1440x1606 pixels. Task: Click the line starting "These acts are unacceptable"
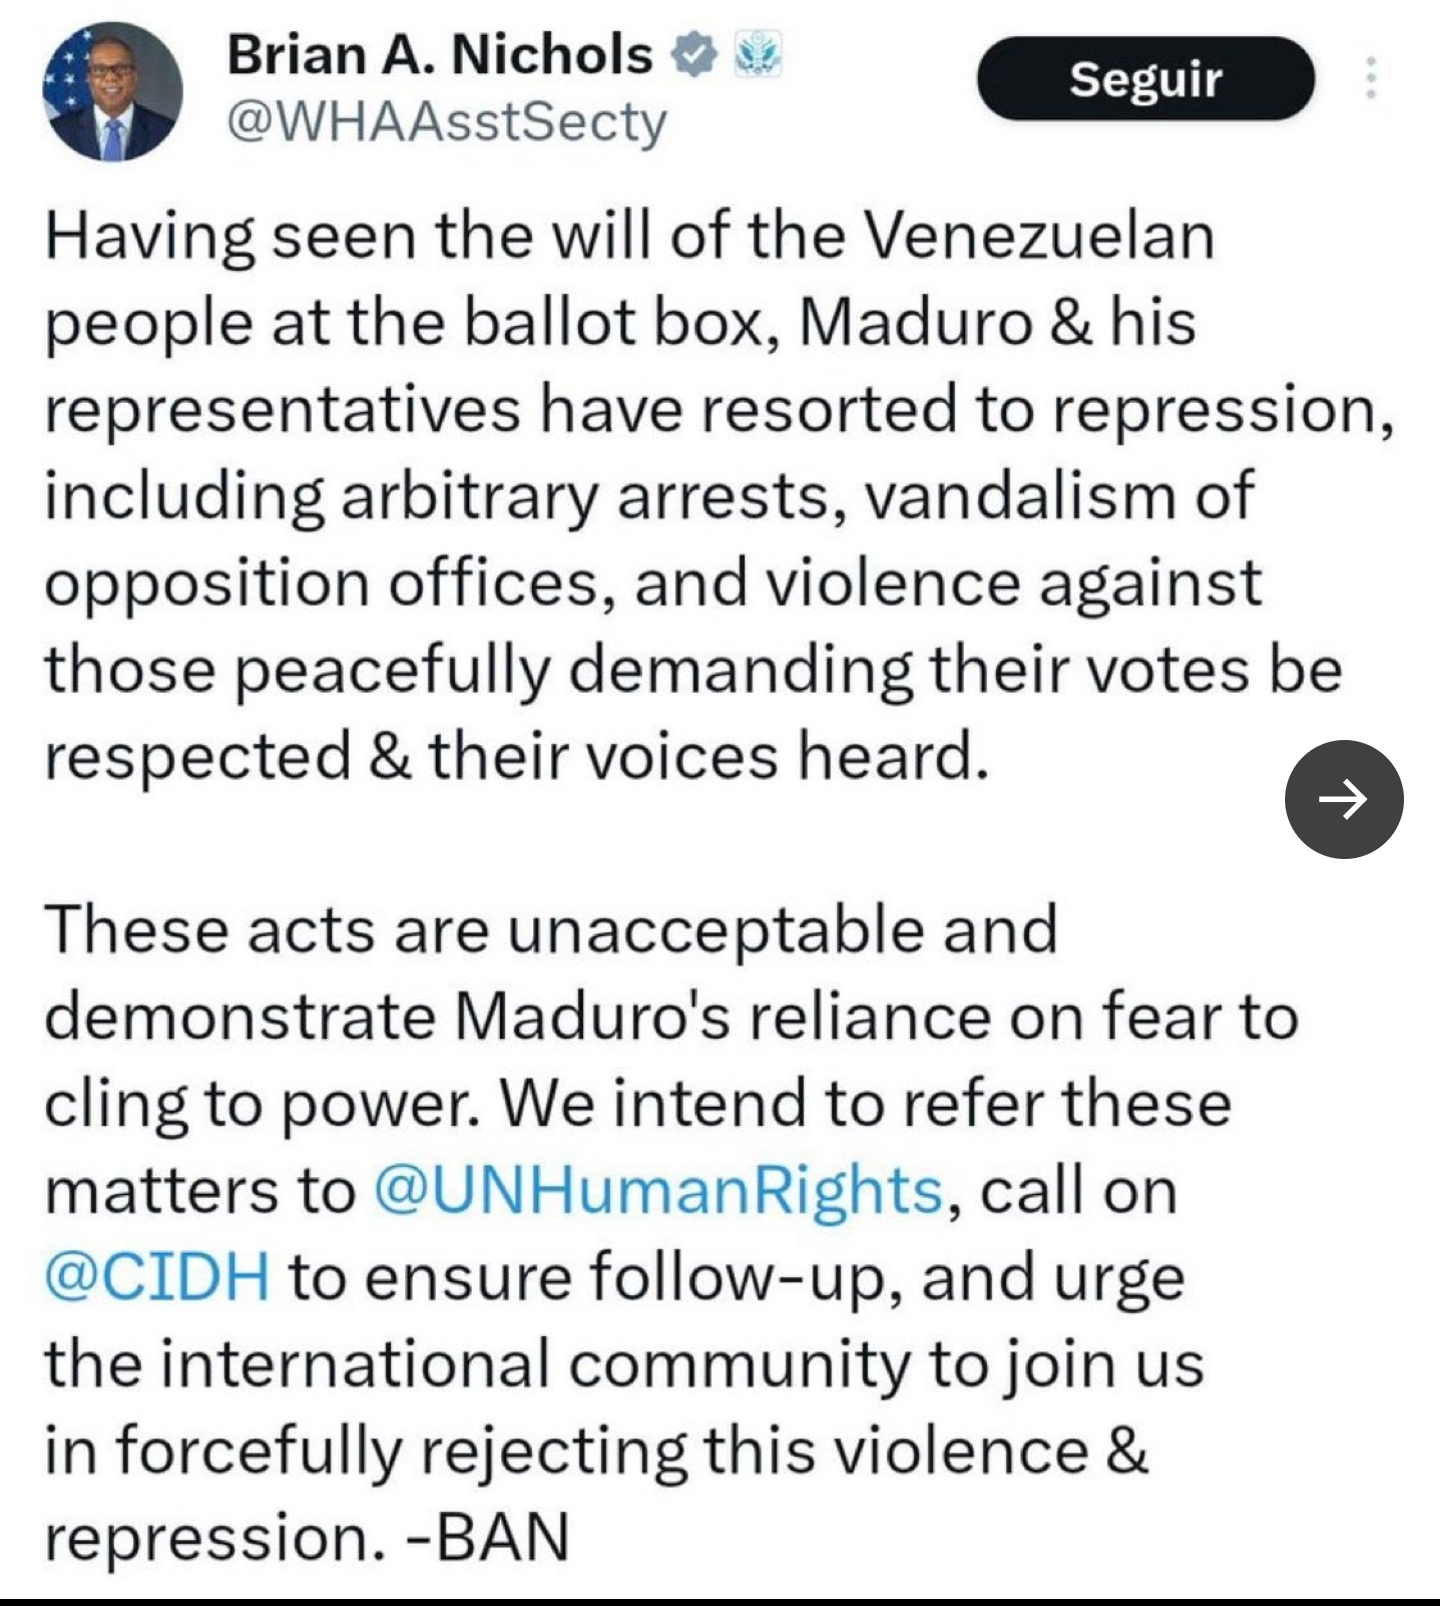[x=551, y=929]
